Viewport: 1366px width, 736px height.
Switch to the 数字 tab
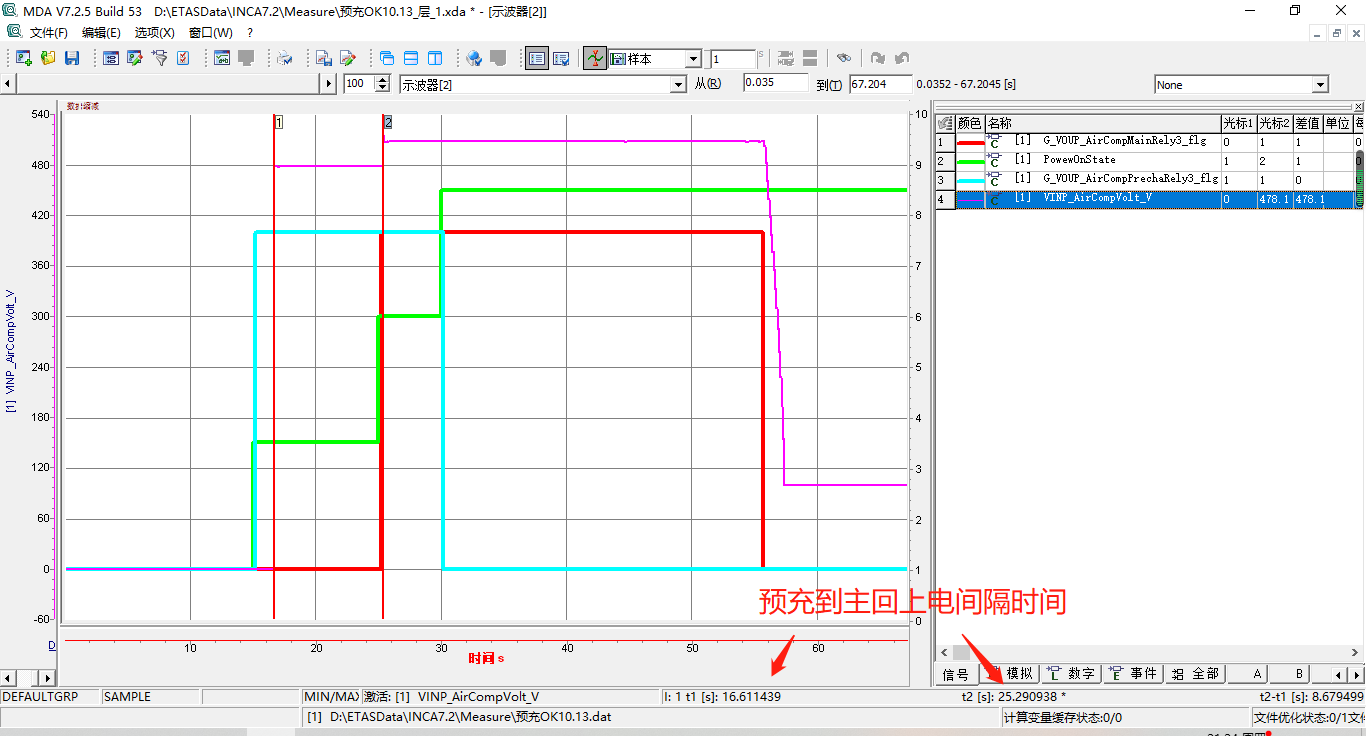click(x=1071, y=674)
